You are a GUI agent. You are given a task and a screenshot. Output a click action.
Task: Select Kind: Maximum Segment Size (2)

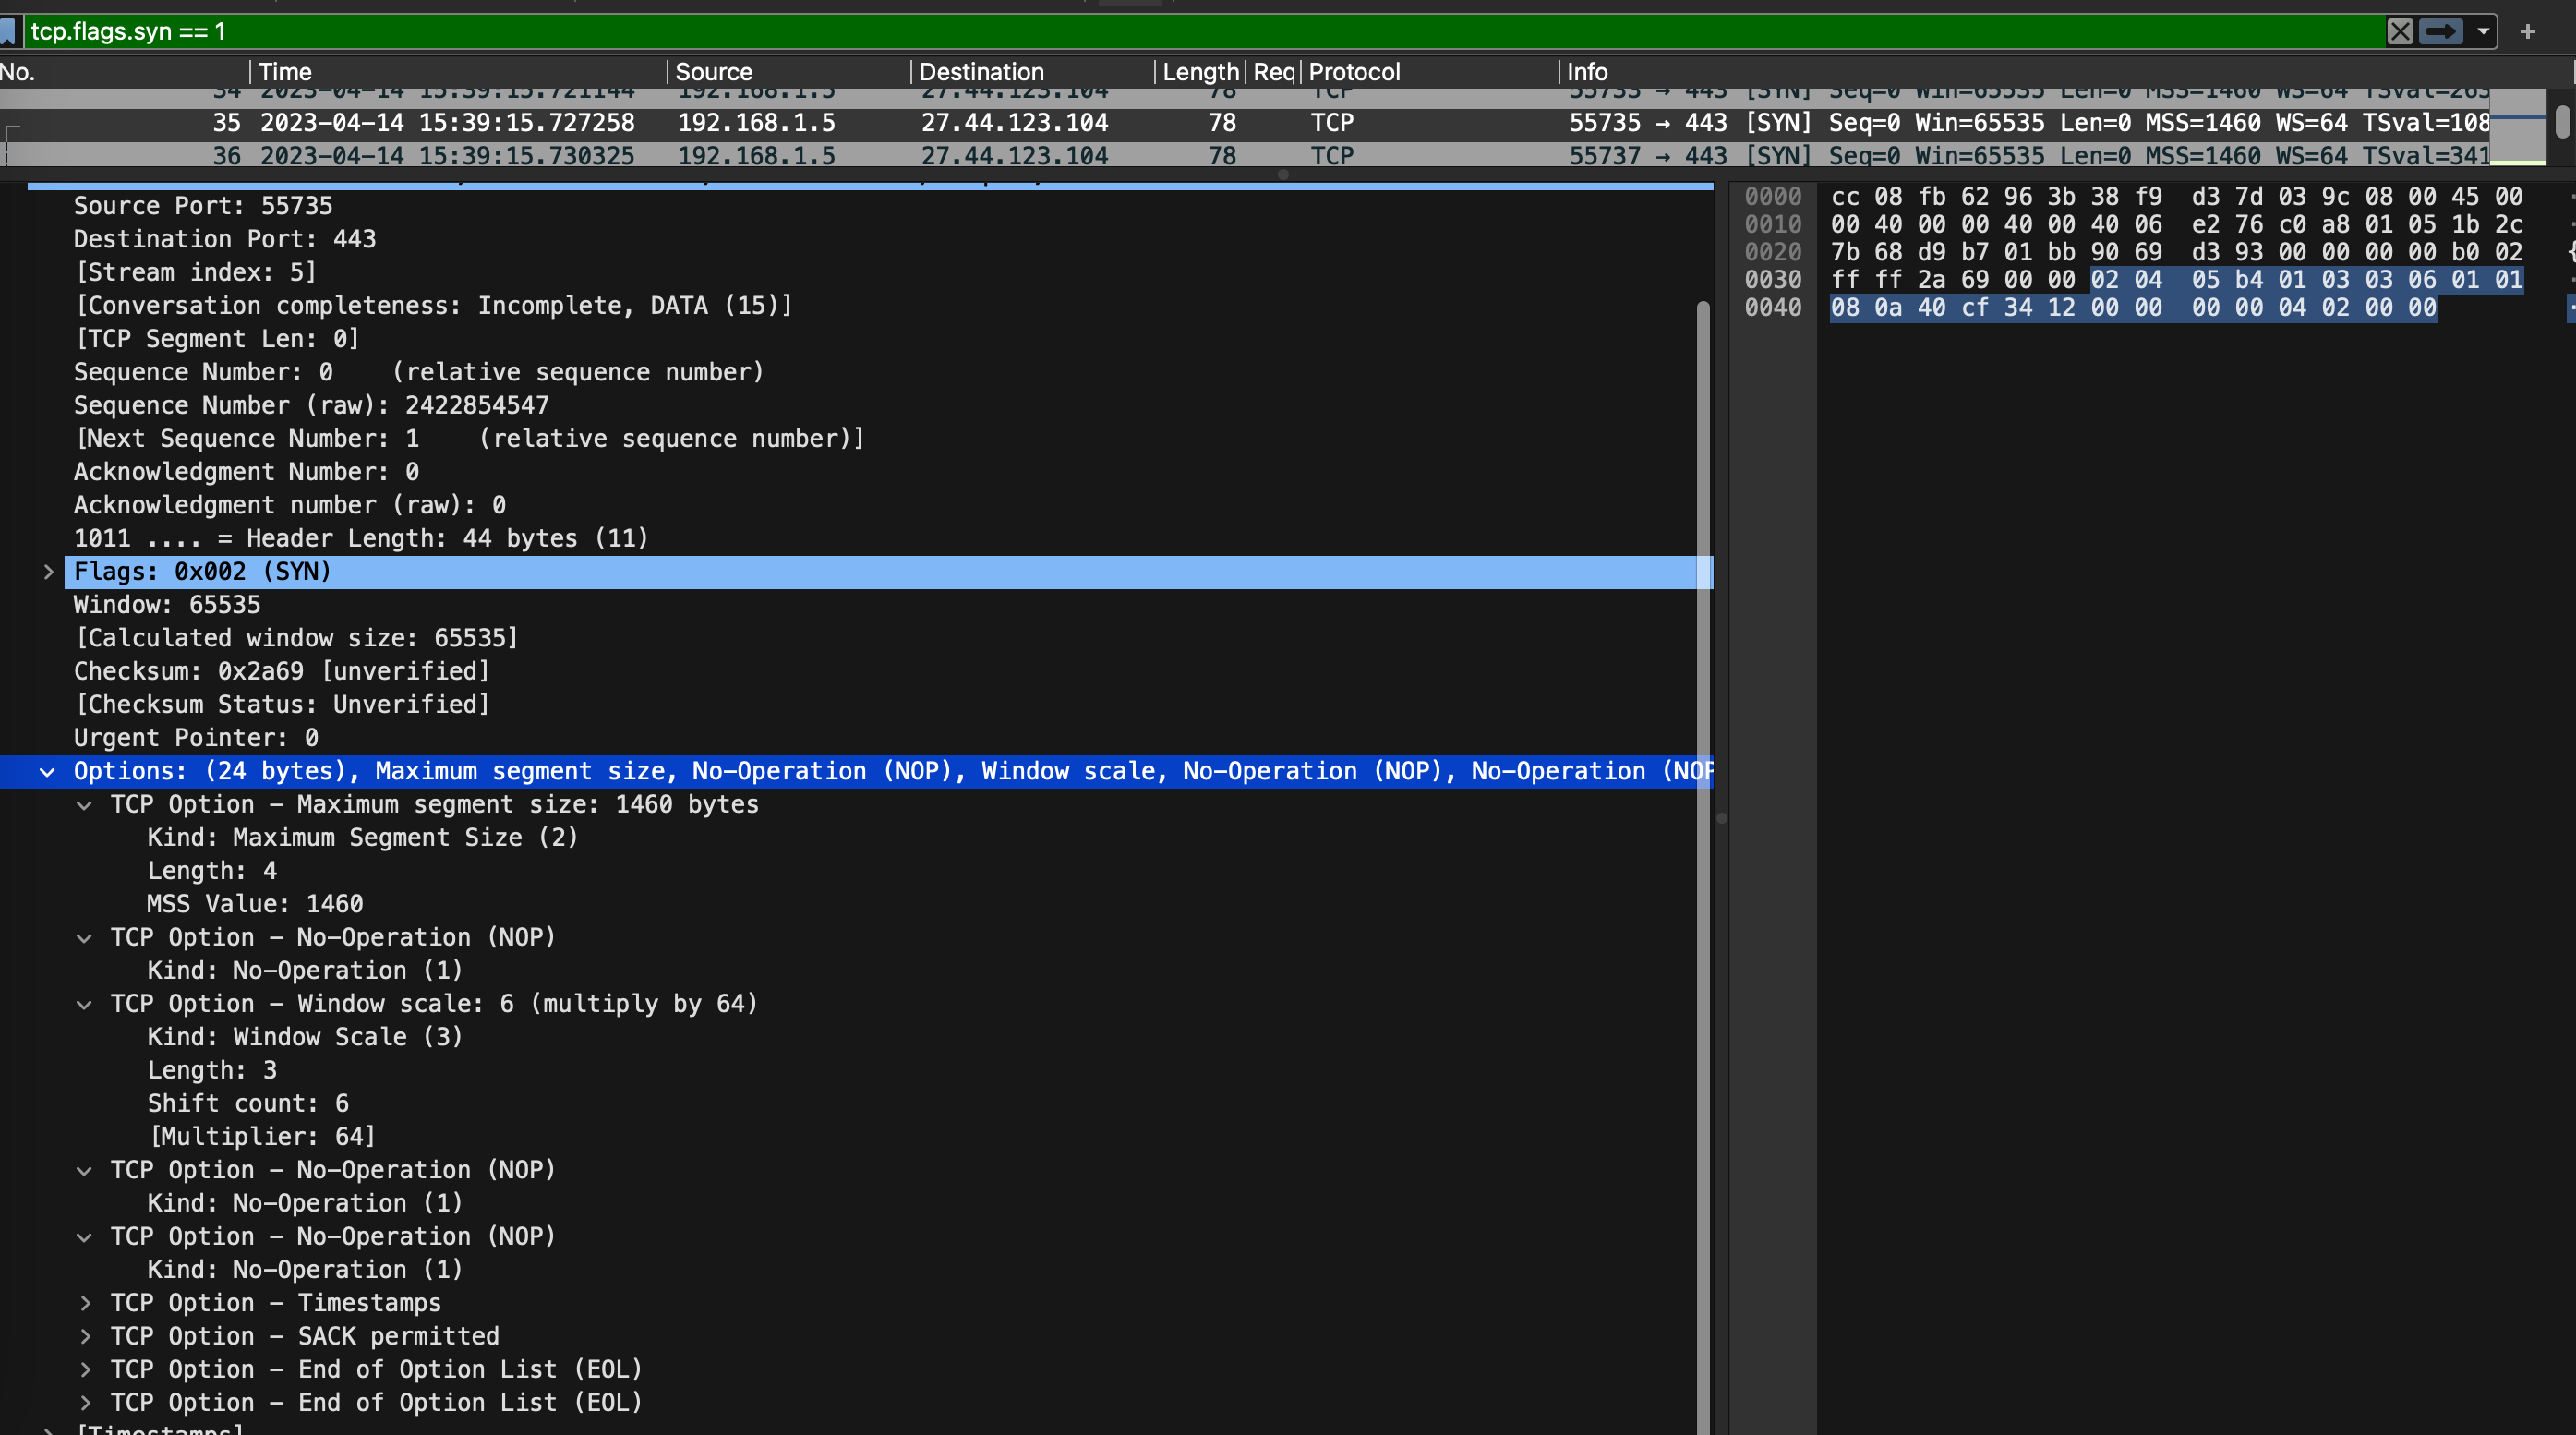tap(363, 838)
